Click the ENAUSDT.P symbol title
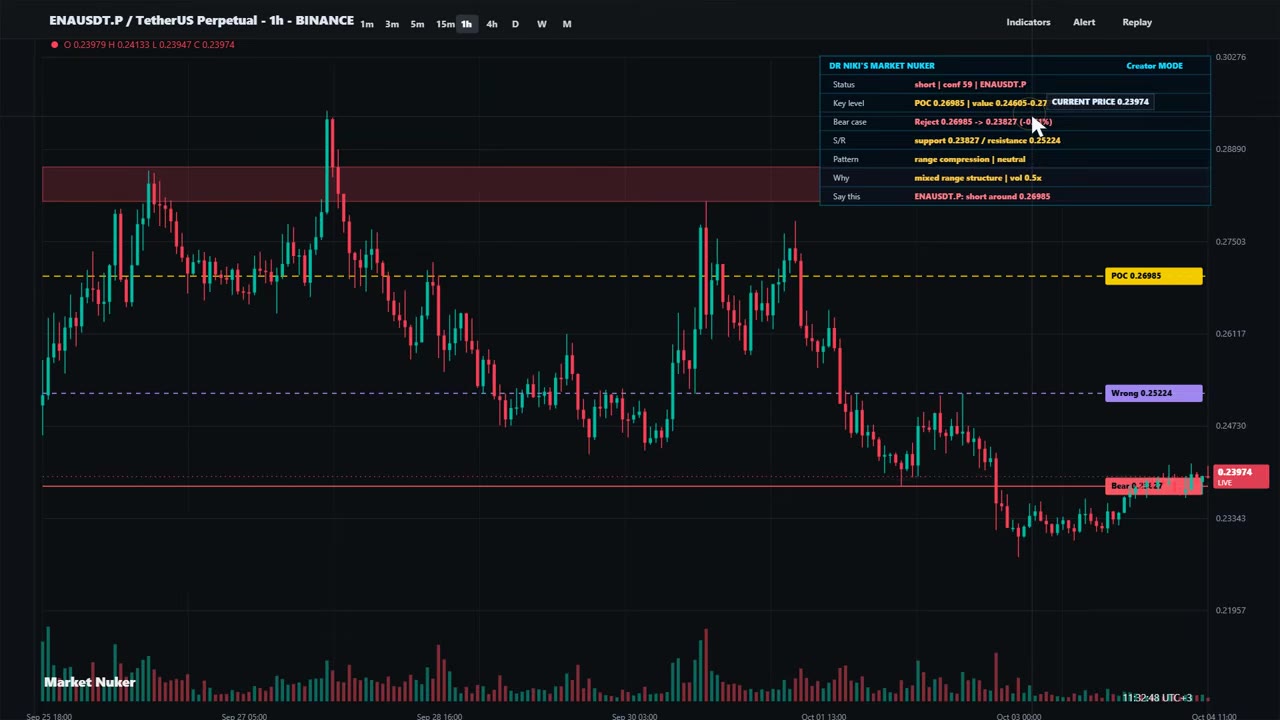Screen dimensions: 1280x720 point(201,21)
